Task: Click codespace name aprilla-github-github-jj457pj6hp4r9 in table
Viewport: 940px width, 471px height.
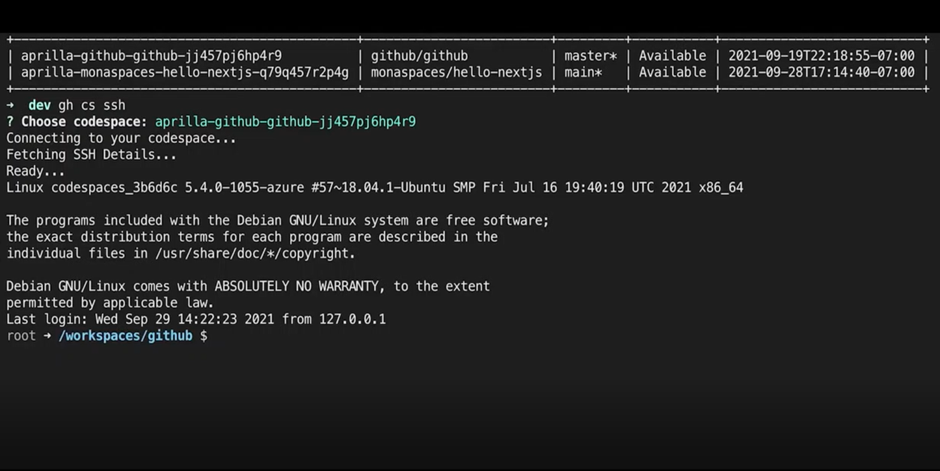Action: [x=151, y=56]
